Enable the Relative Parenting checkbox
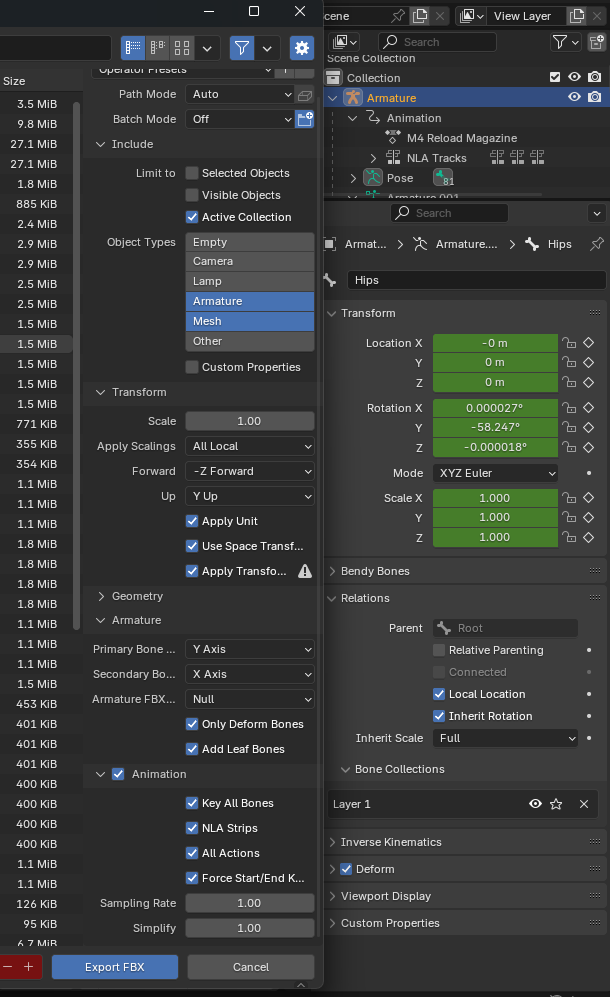Viewport: 610px width, 997px height. tap(437, 650)
